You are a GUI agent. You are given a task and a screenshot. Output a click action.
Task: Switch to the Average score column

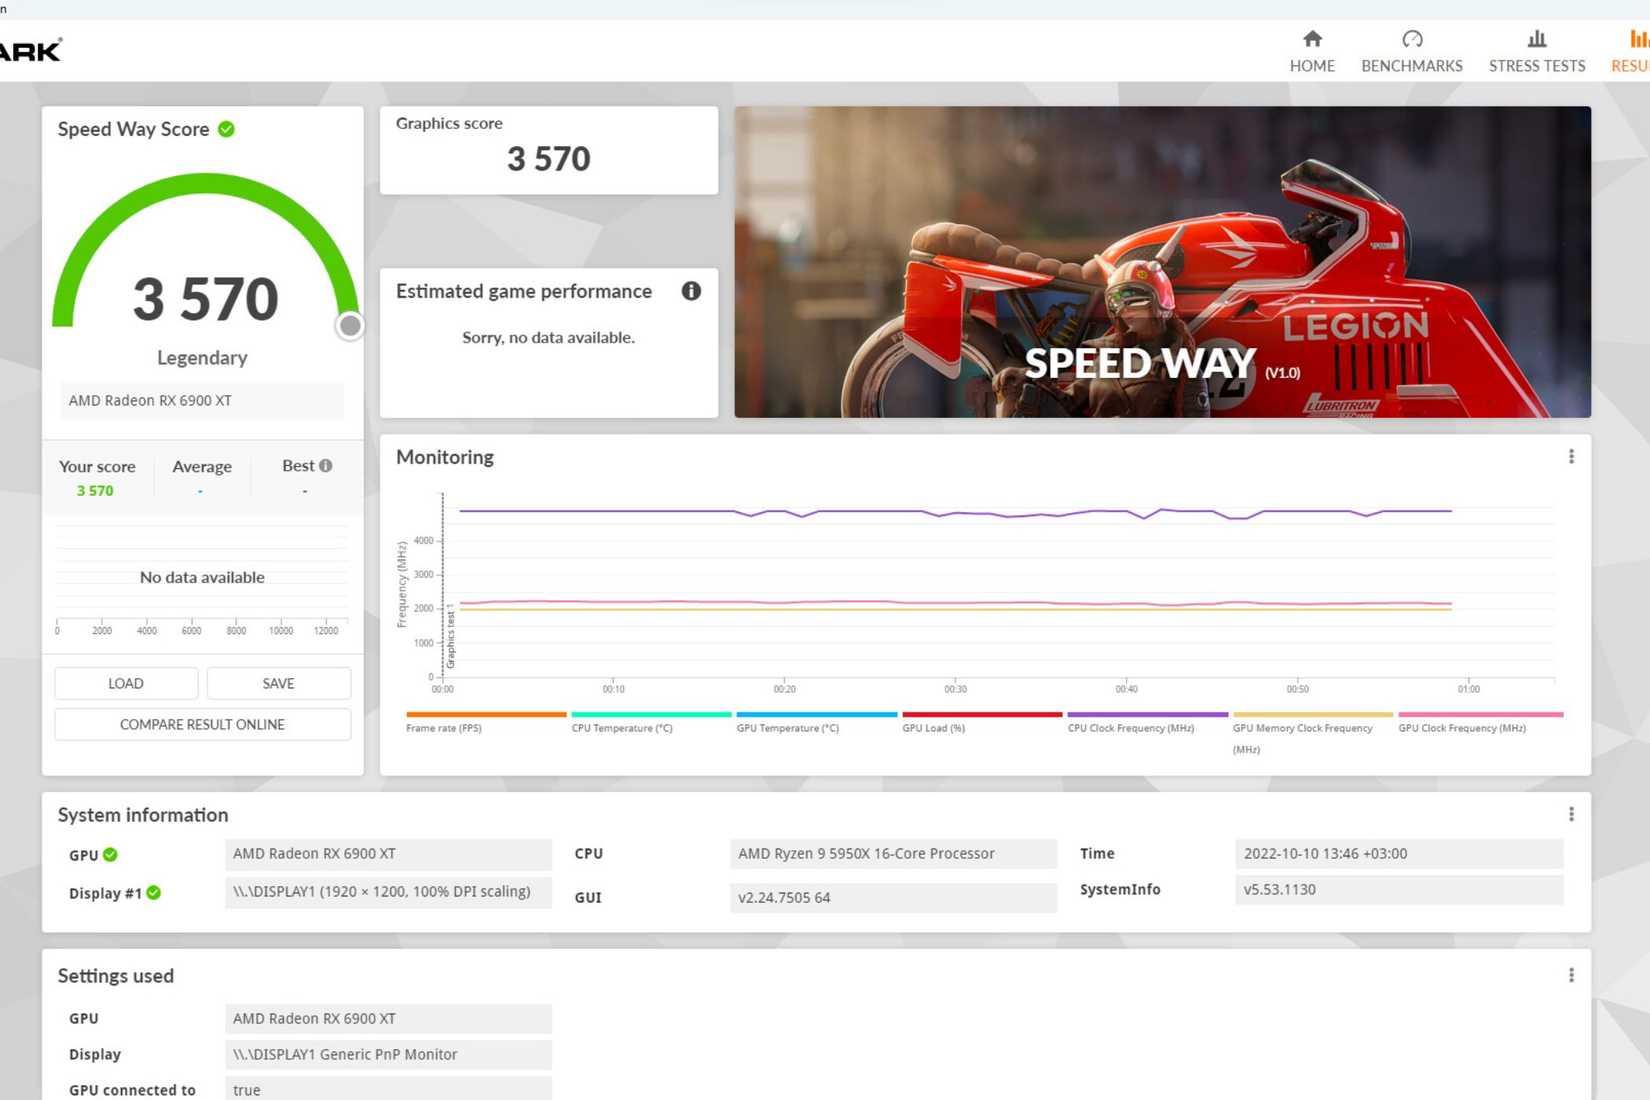click(201, 466)
